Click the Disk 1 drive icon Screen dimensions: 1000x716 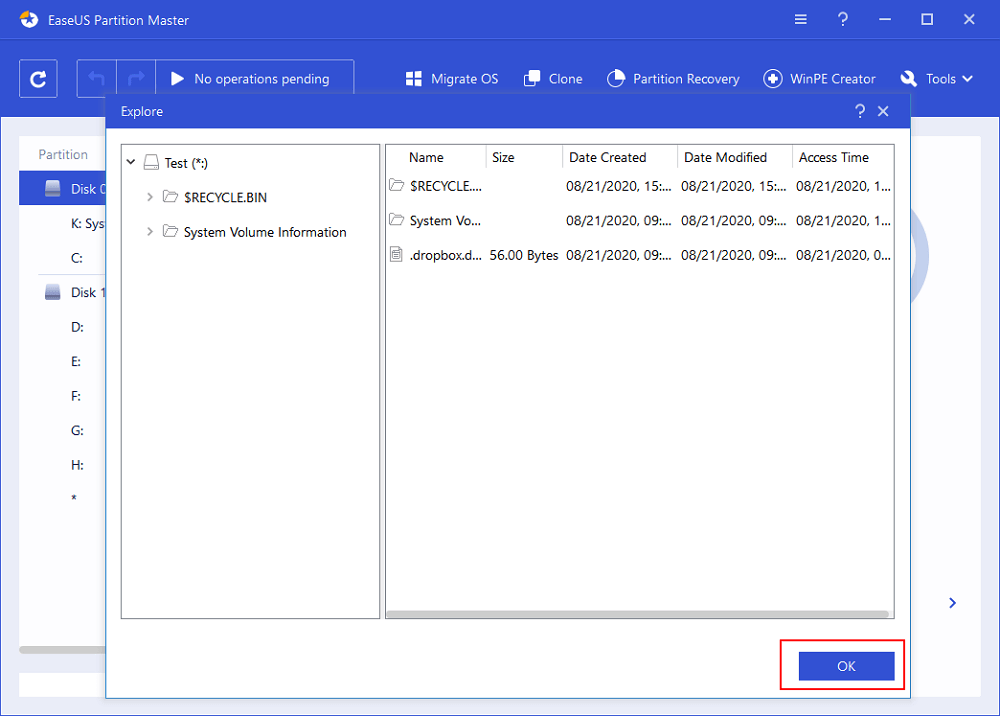pos(53,292)
